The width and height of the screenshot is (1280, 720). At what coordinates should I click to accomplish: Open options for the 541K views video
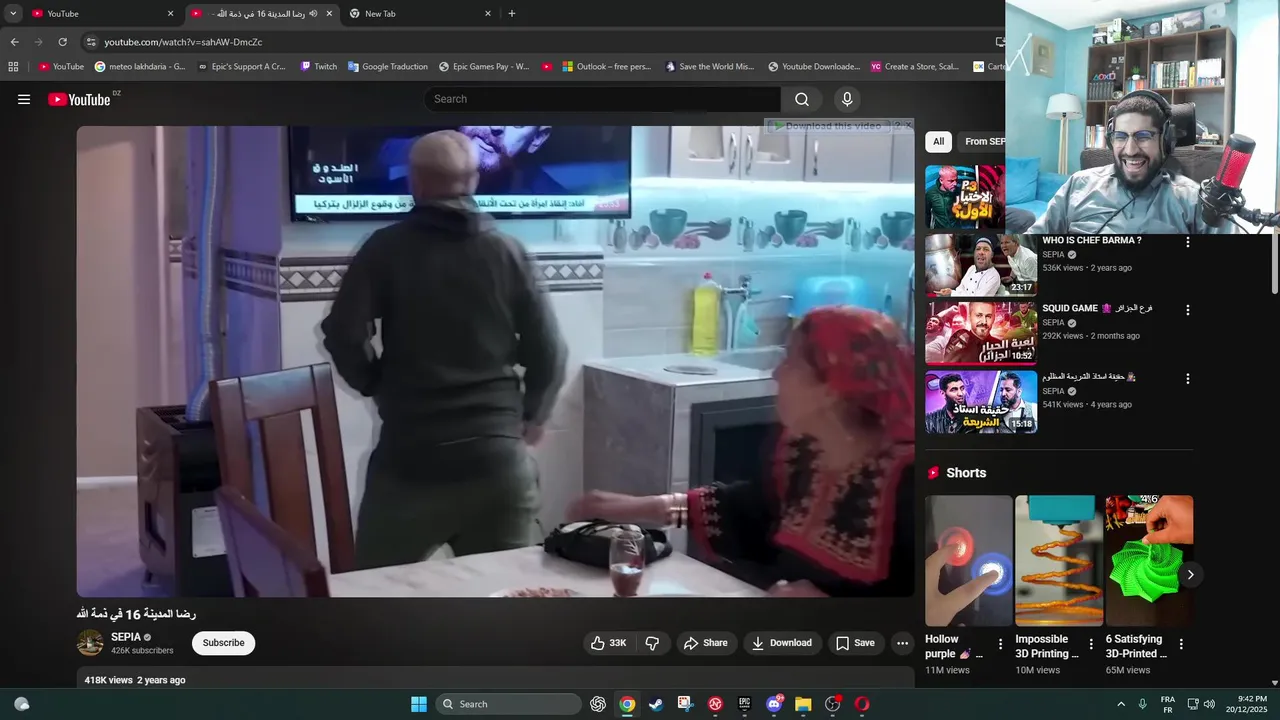pos(1188,379)
